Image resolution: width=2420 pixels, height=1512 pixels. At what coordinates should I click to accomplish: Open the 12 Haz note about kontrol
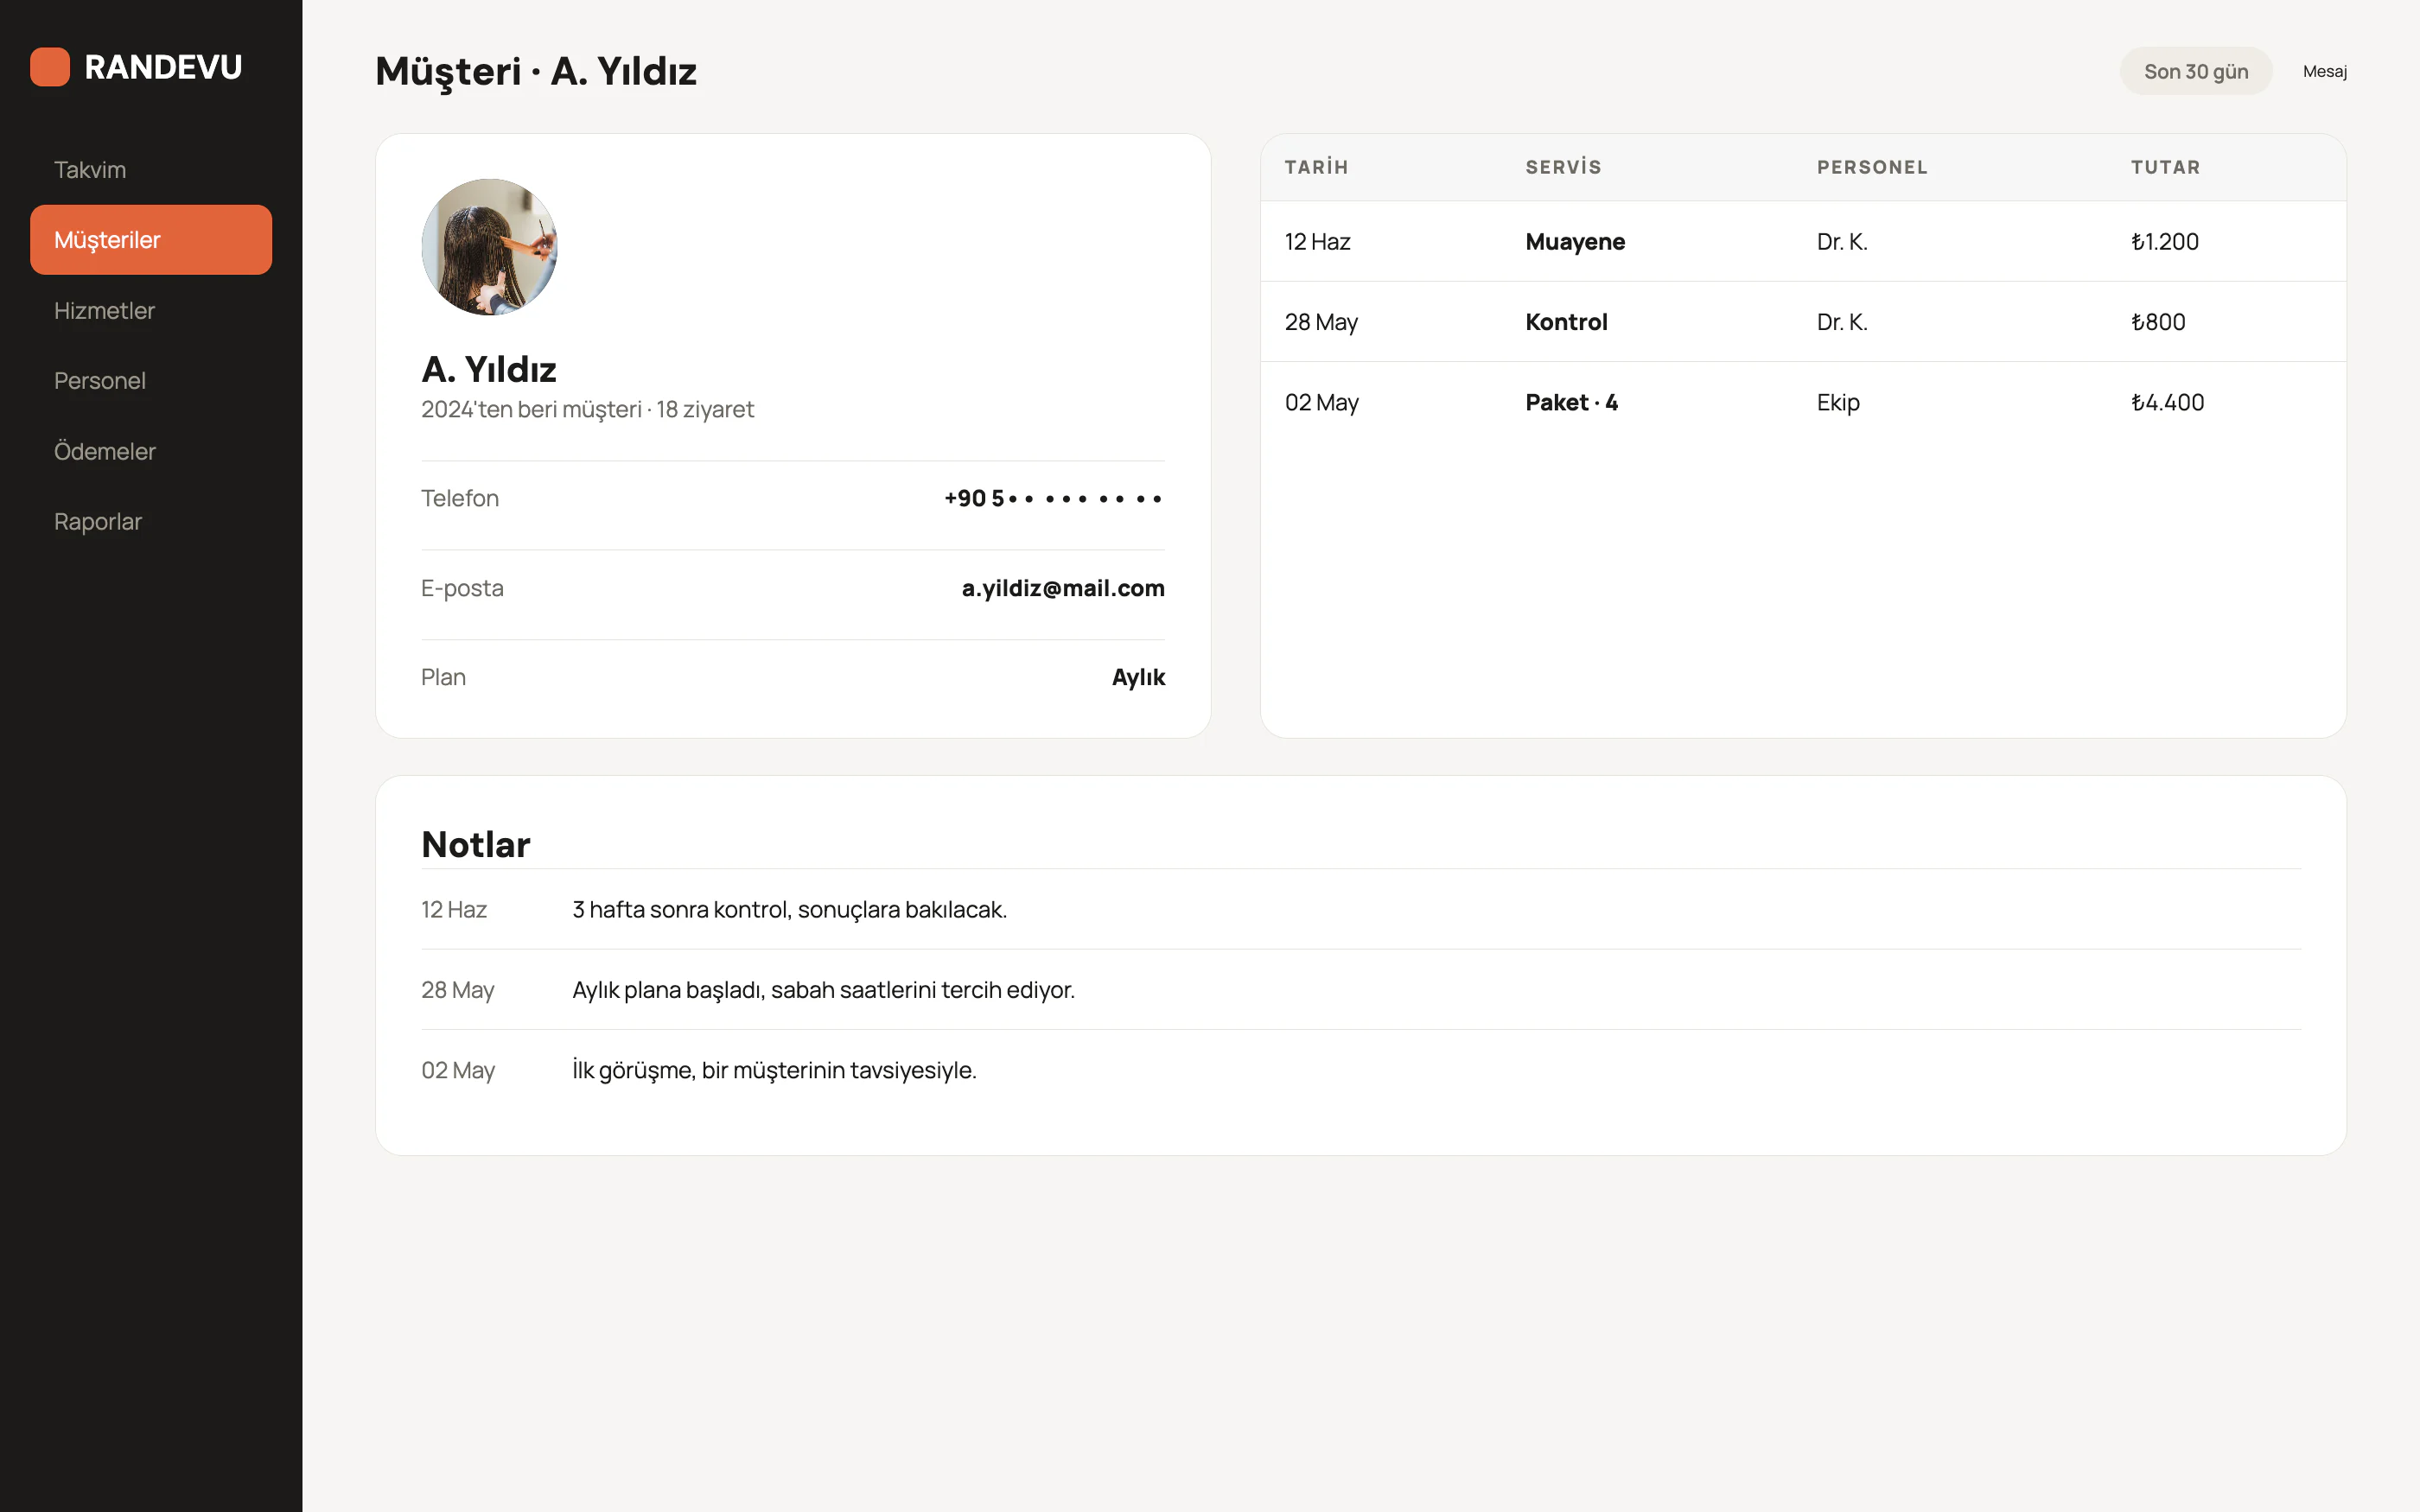click(1361, 909)
